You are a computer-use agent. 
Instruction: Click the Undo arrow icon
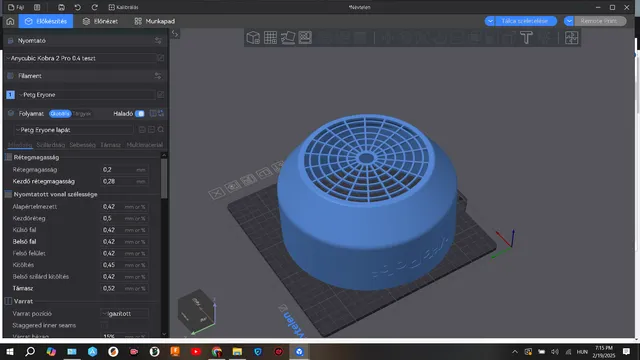[78, 7]
